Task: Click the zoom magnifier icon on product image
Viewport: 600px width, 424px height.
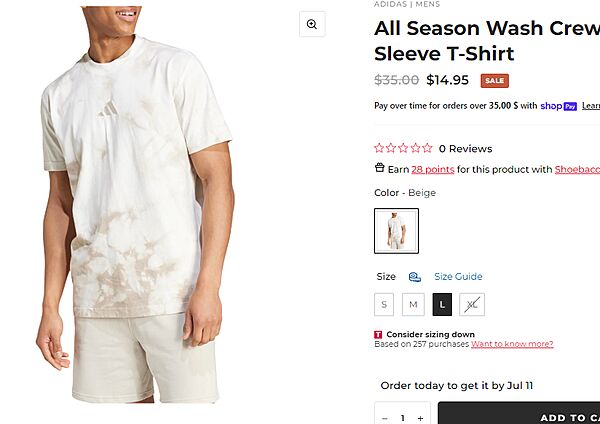Action: pyautogui.click(x=312, y=25)
